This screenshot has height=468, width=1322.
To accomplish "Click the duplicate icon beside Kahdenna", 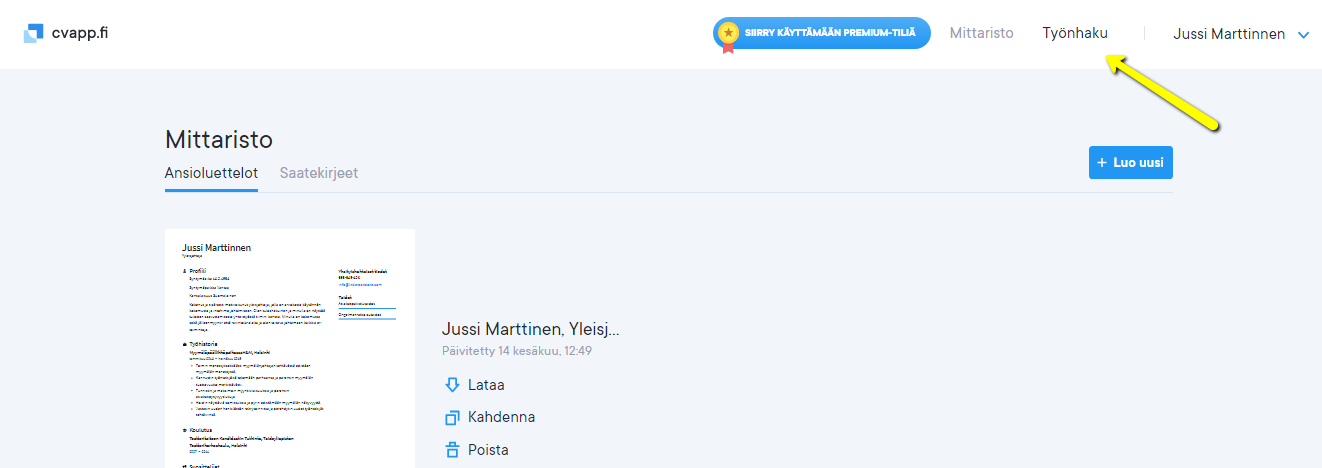I will point(451,417).
